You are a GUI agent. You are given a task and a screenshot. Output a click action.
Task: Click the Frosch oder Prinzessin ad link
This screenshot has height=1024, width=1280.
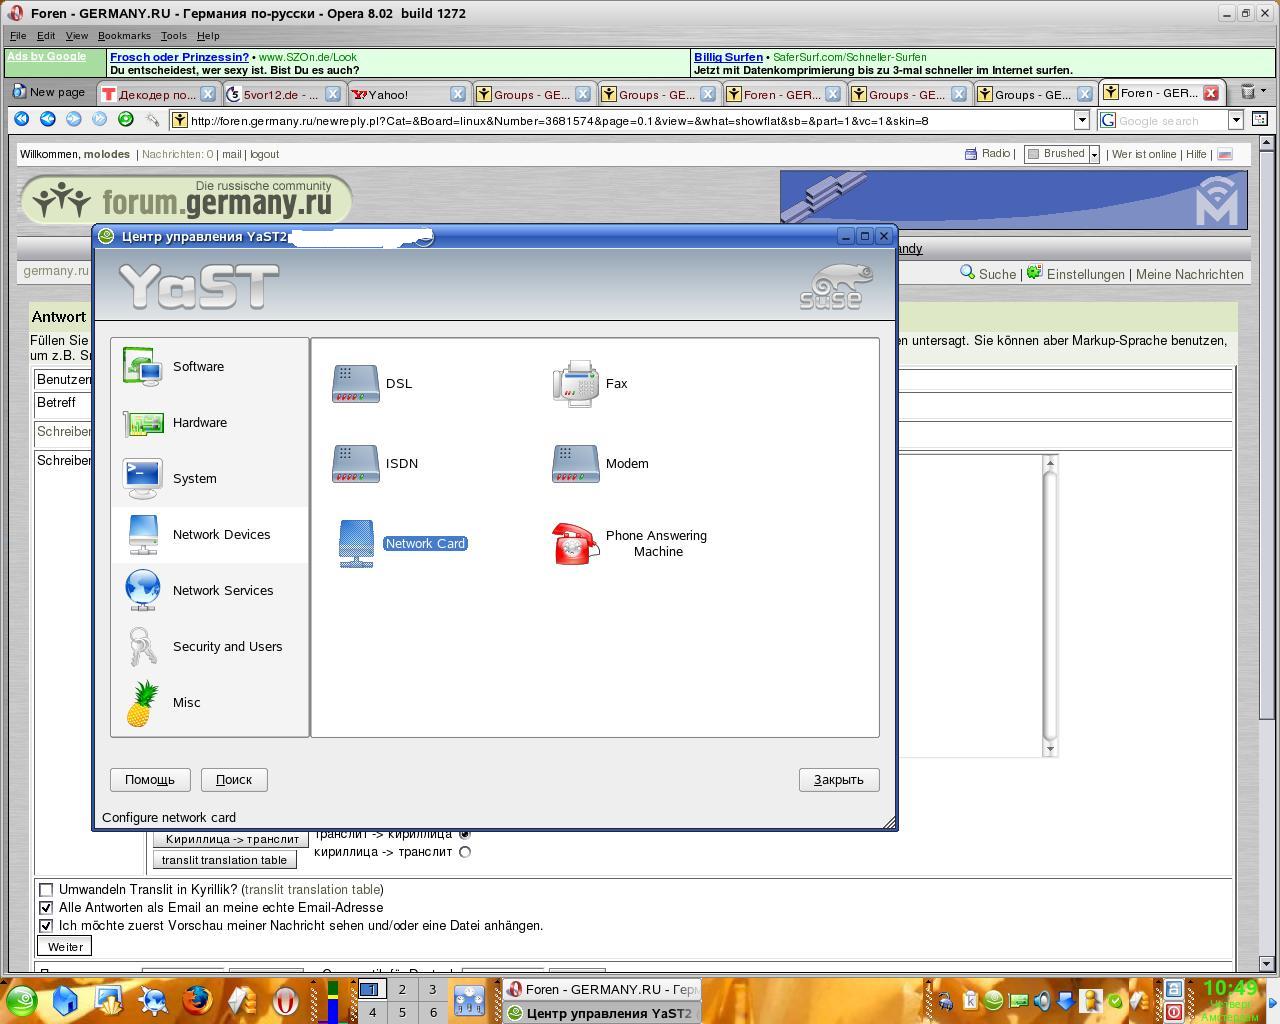point(179,57)
